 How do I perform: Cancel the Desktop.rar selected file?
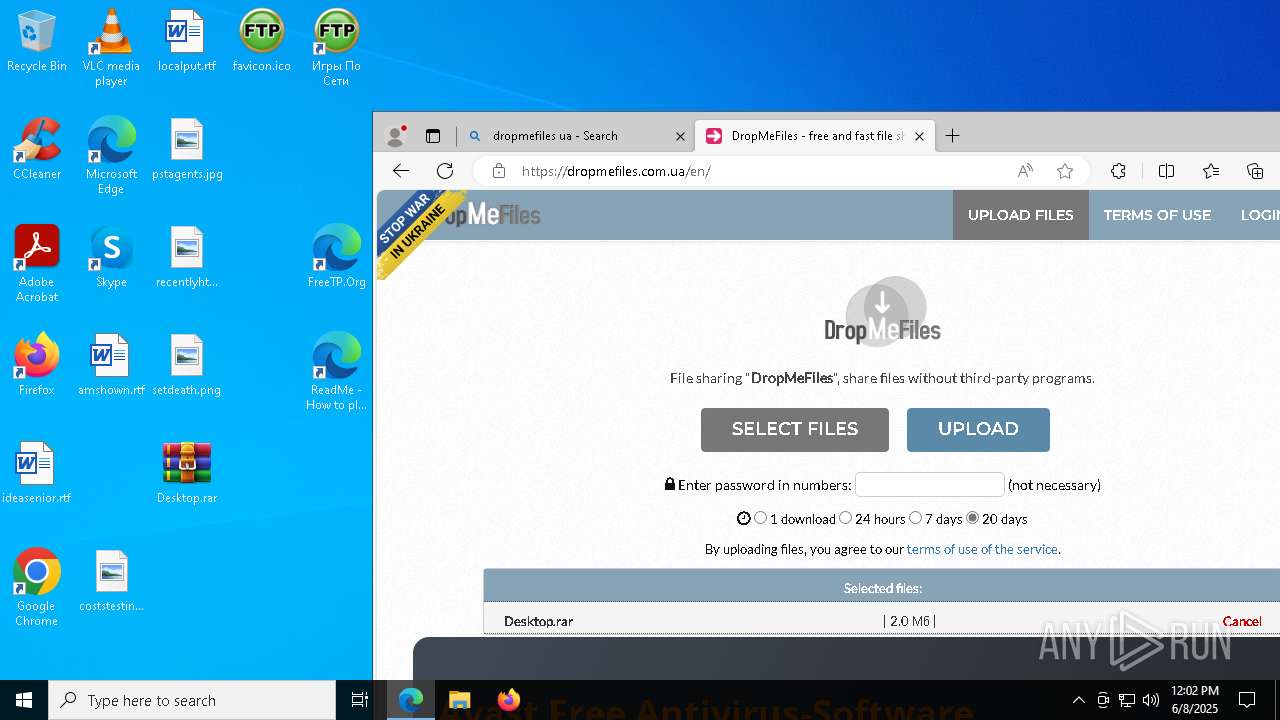(x=1242, y=621)
